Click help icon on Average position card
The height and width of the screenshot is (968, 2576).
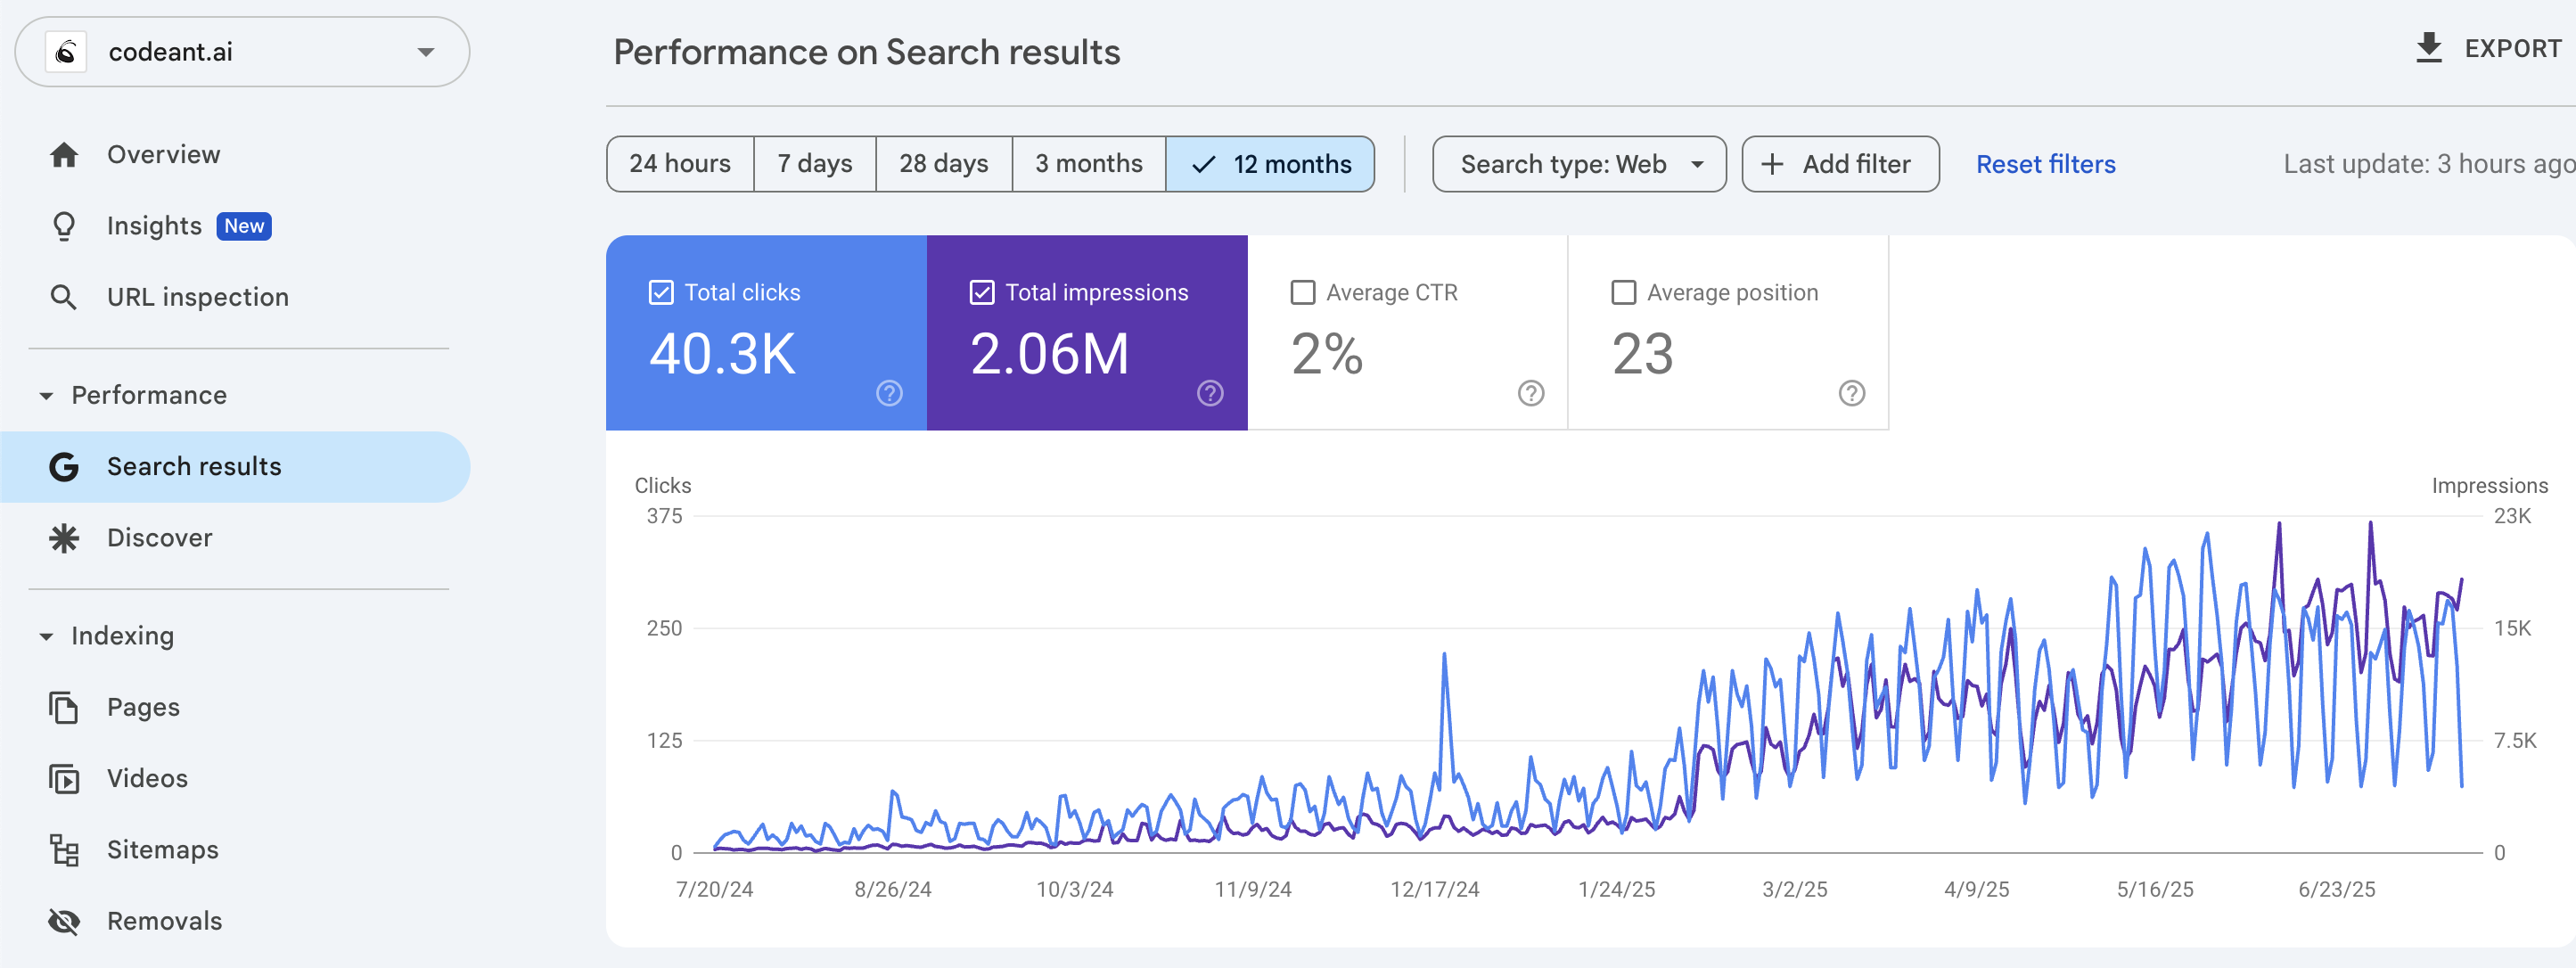[x=1852, y=393]
